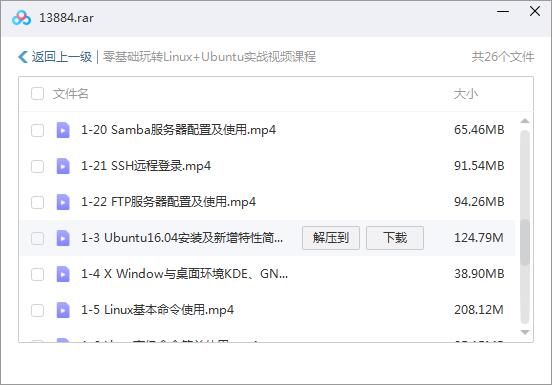Viewport: 552px width, 385px height.
Task: Go back via 返回上一级 link
Action: [x=62, y=57]
